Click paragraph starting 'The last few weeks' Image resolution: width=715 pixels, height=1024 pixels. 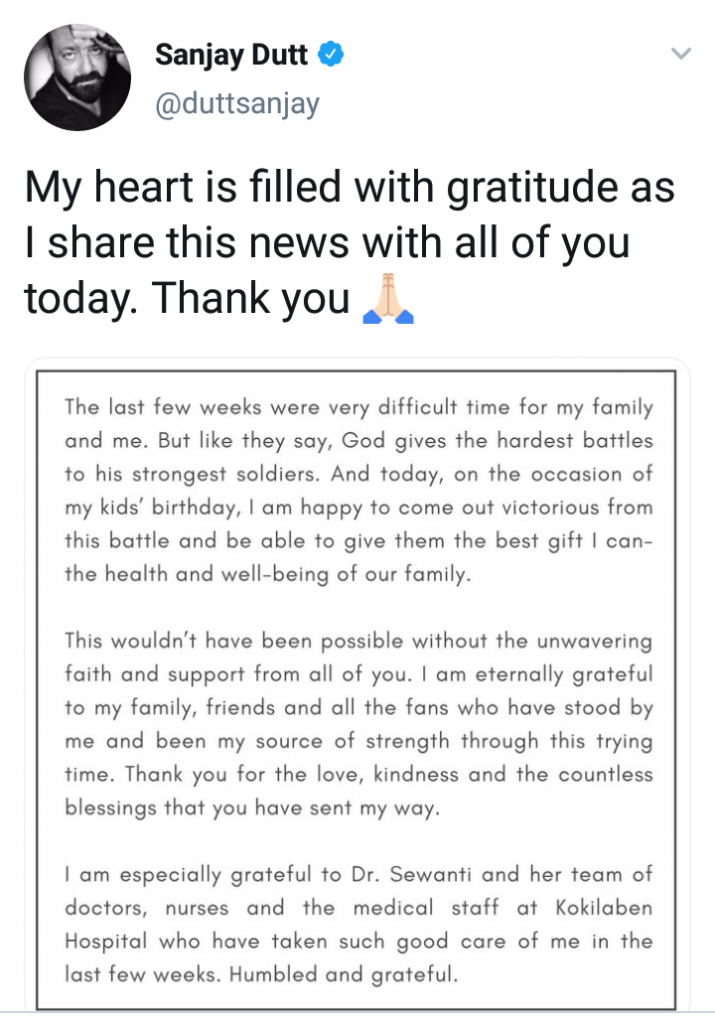point(357,492)
